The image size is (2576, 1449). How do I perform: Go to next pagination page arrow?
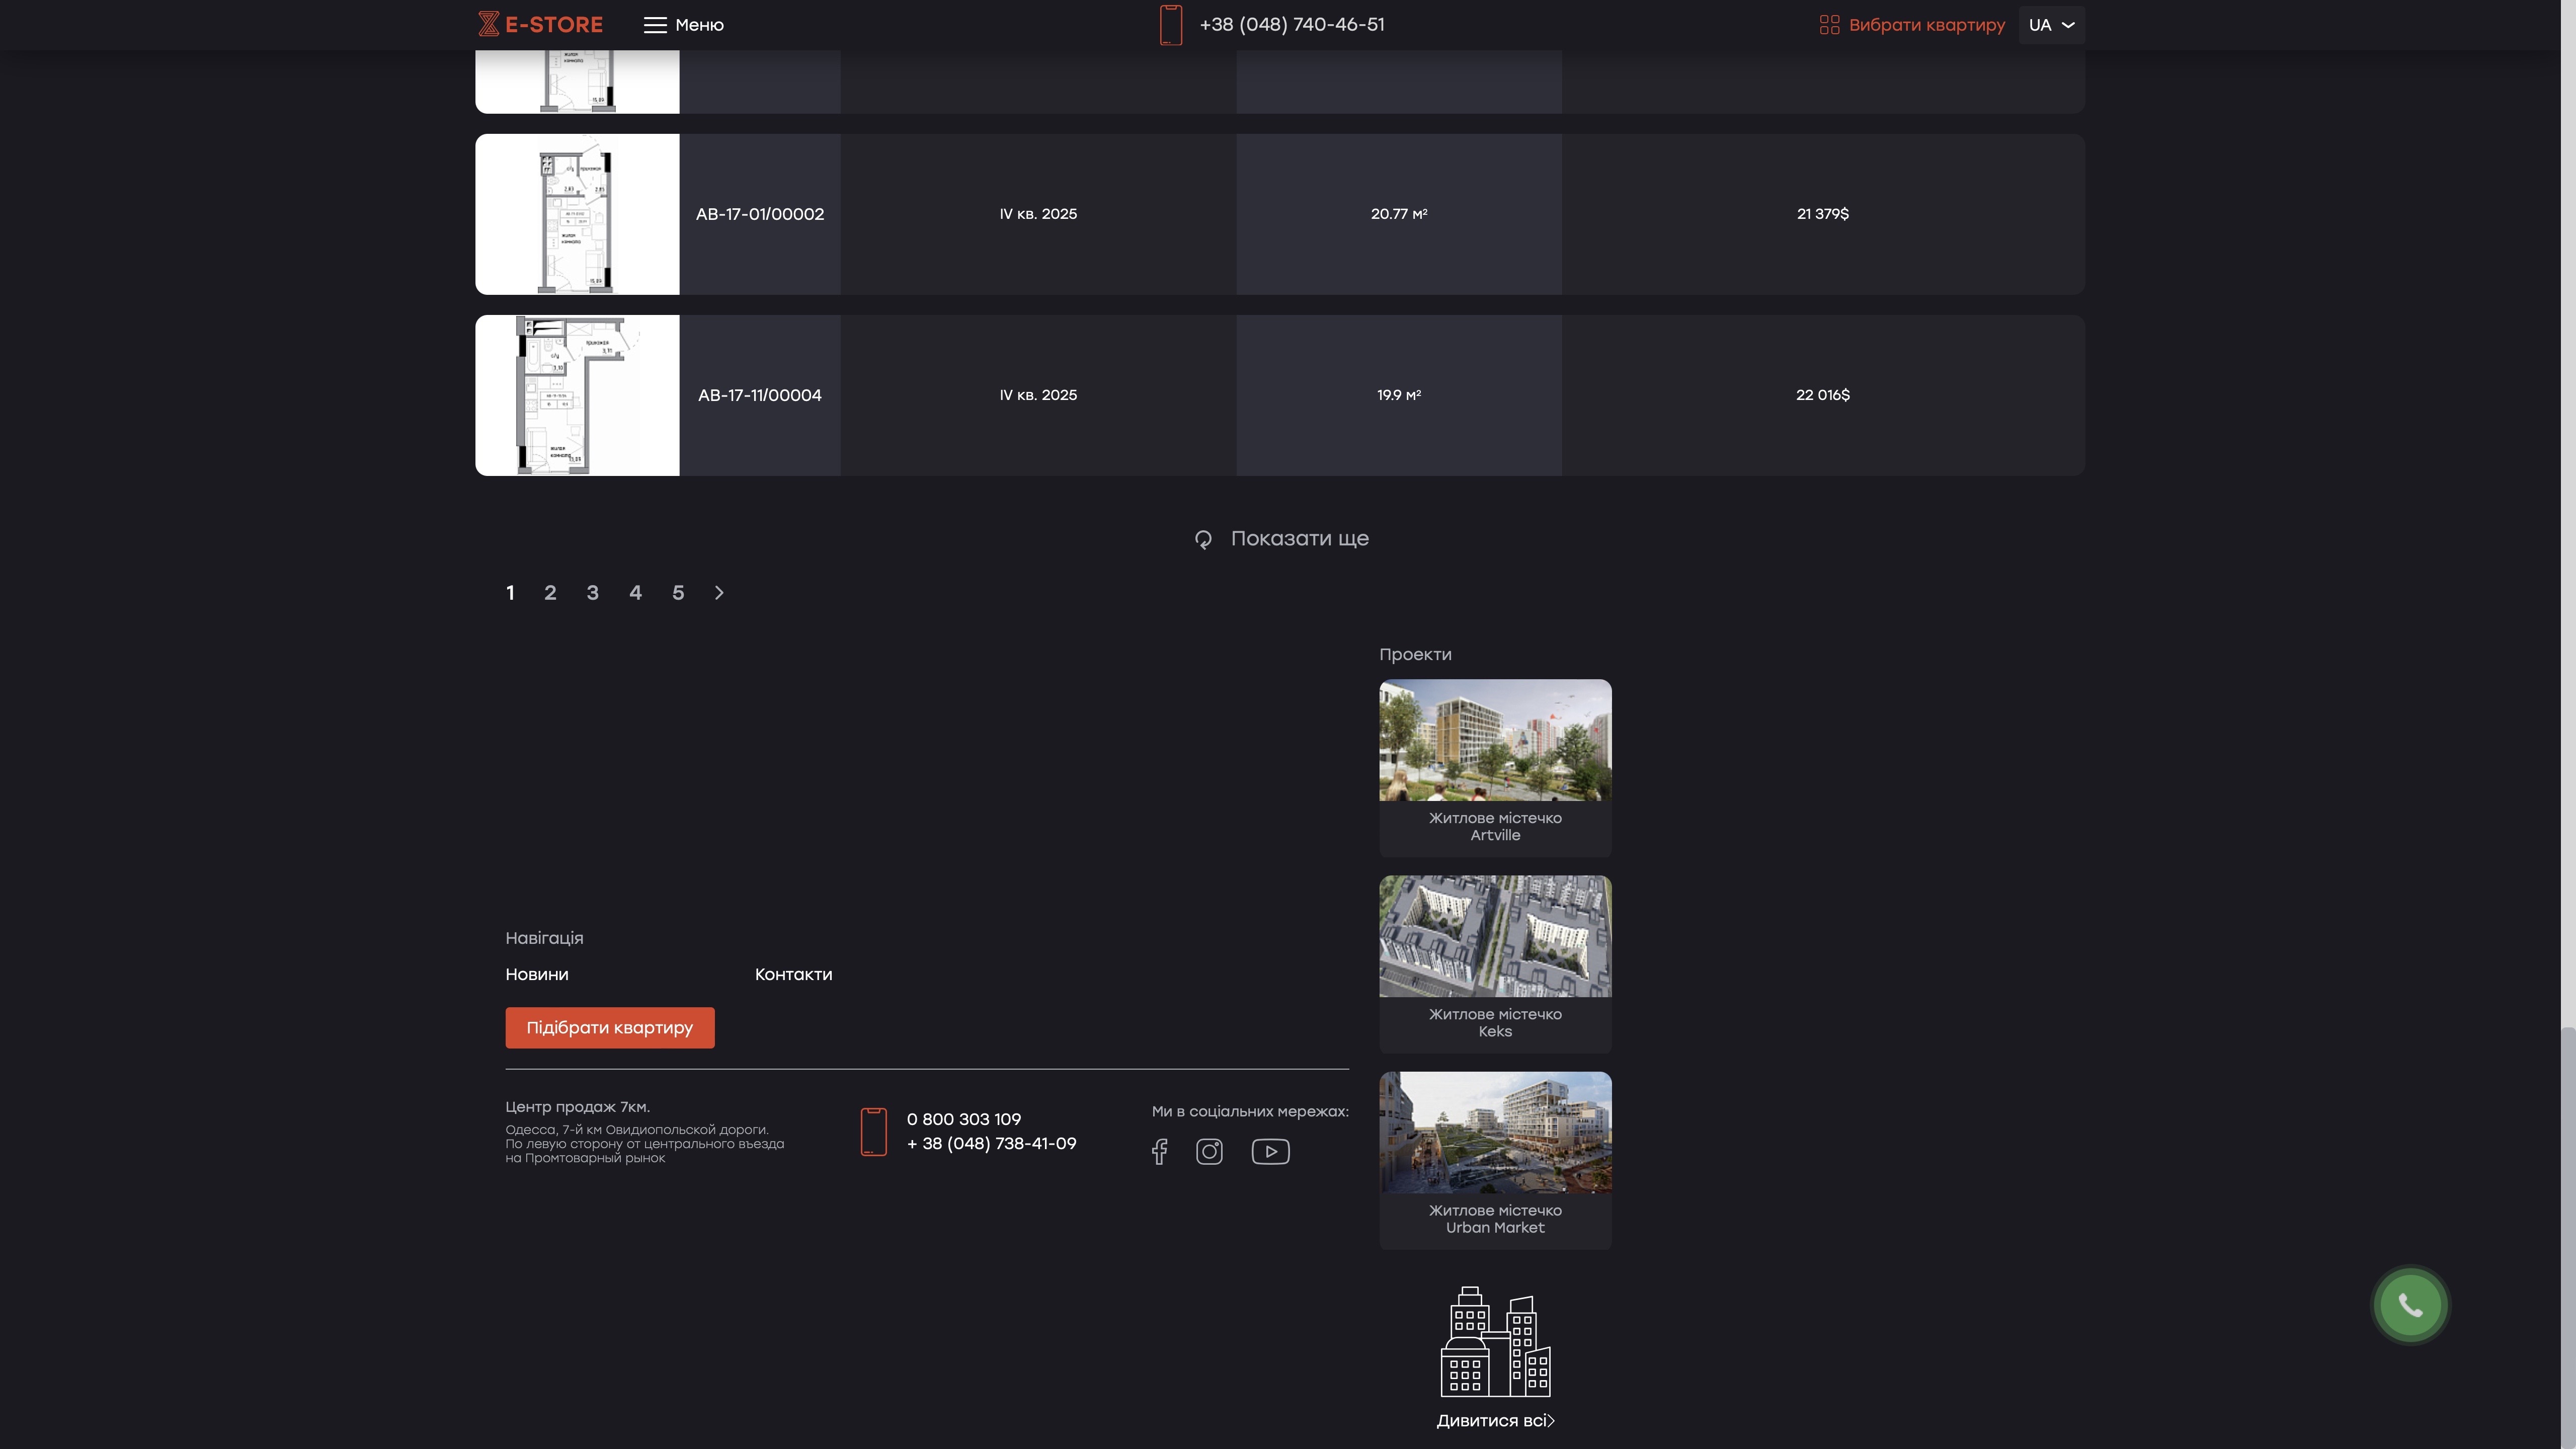pos(719,593)
